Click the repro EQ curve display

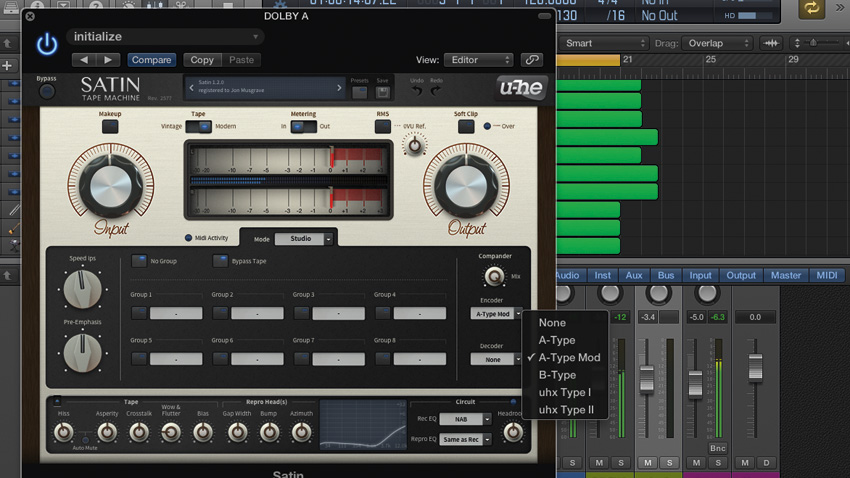pos(363,425)
